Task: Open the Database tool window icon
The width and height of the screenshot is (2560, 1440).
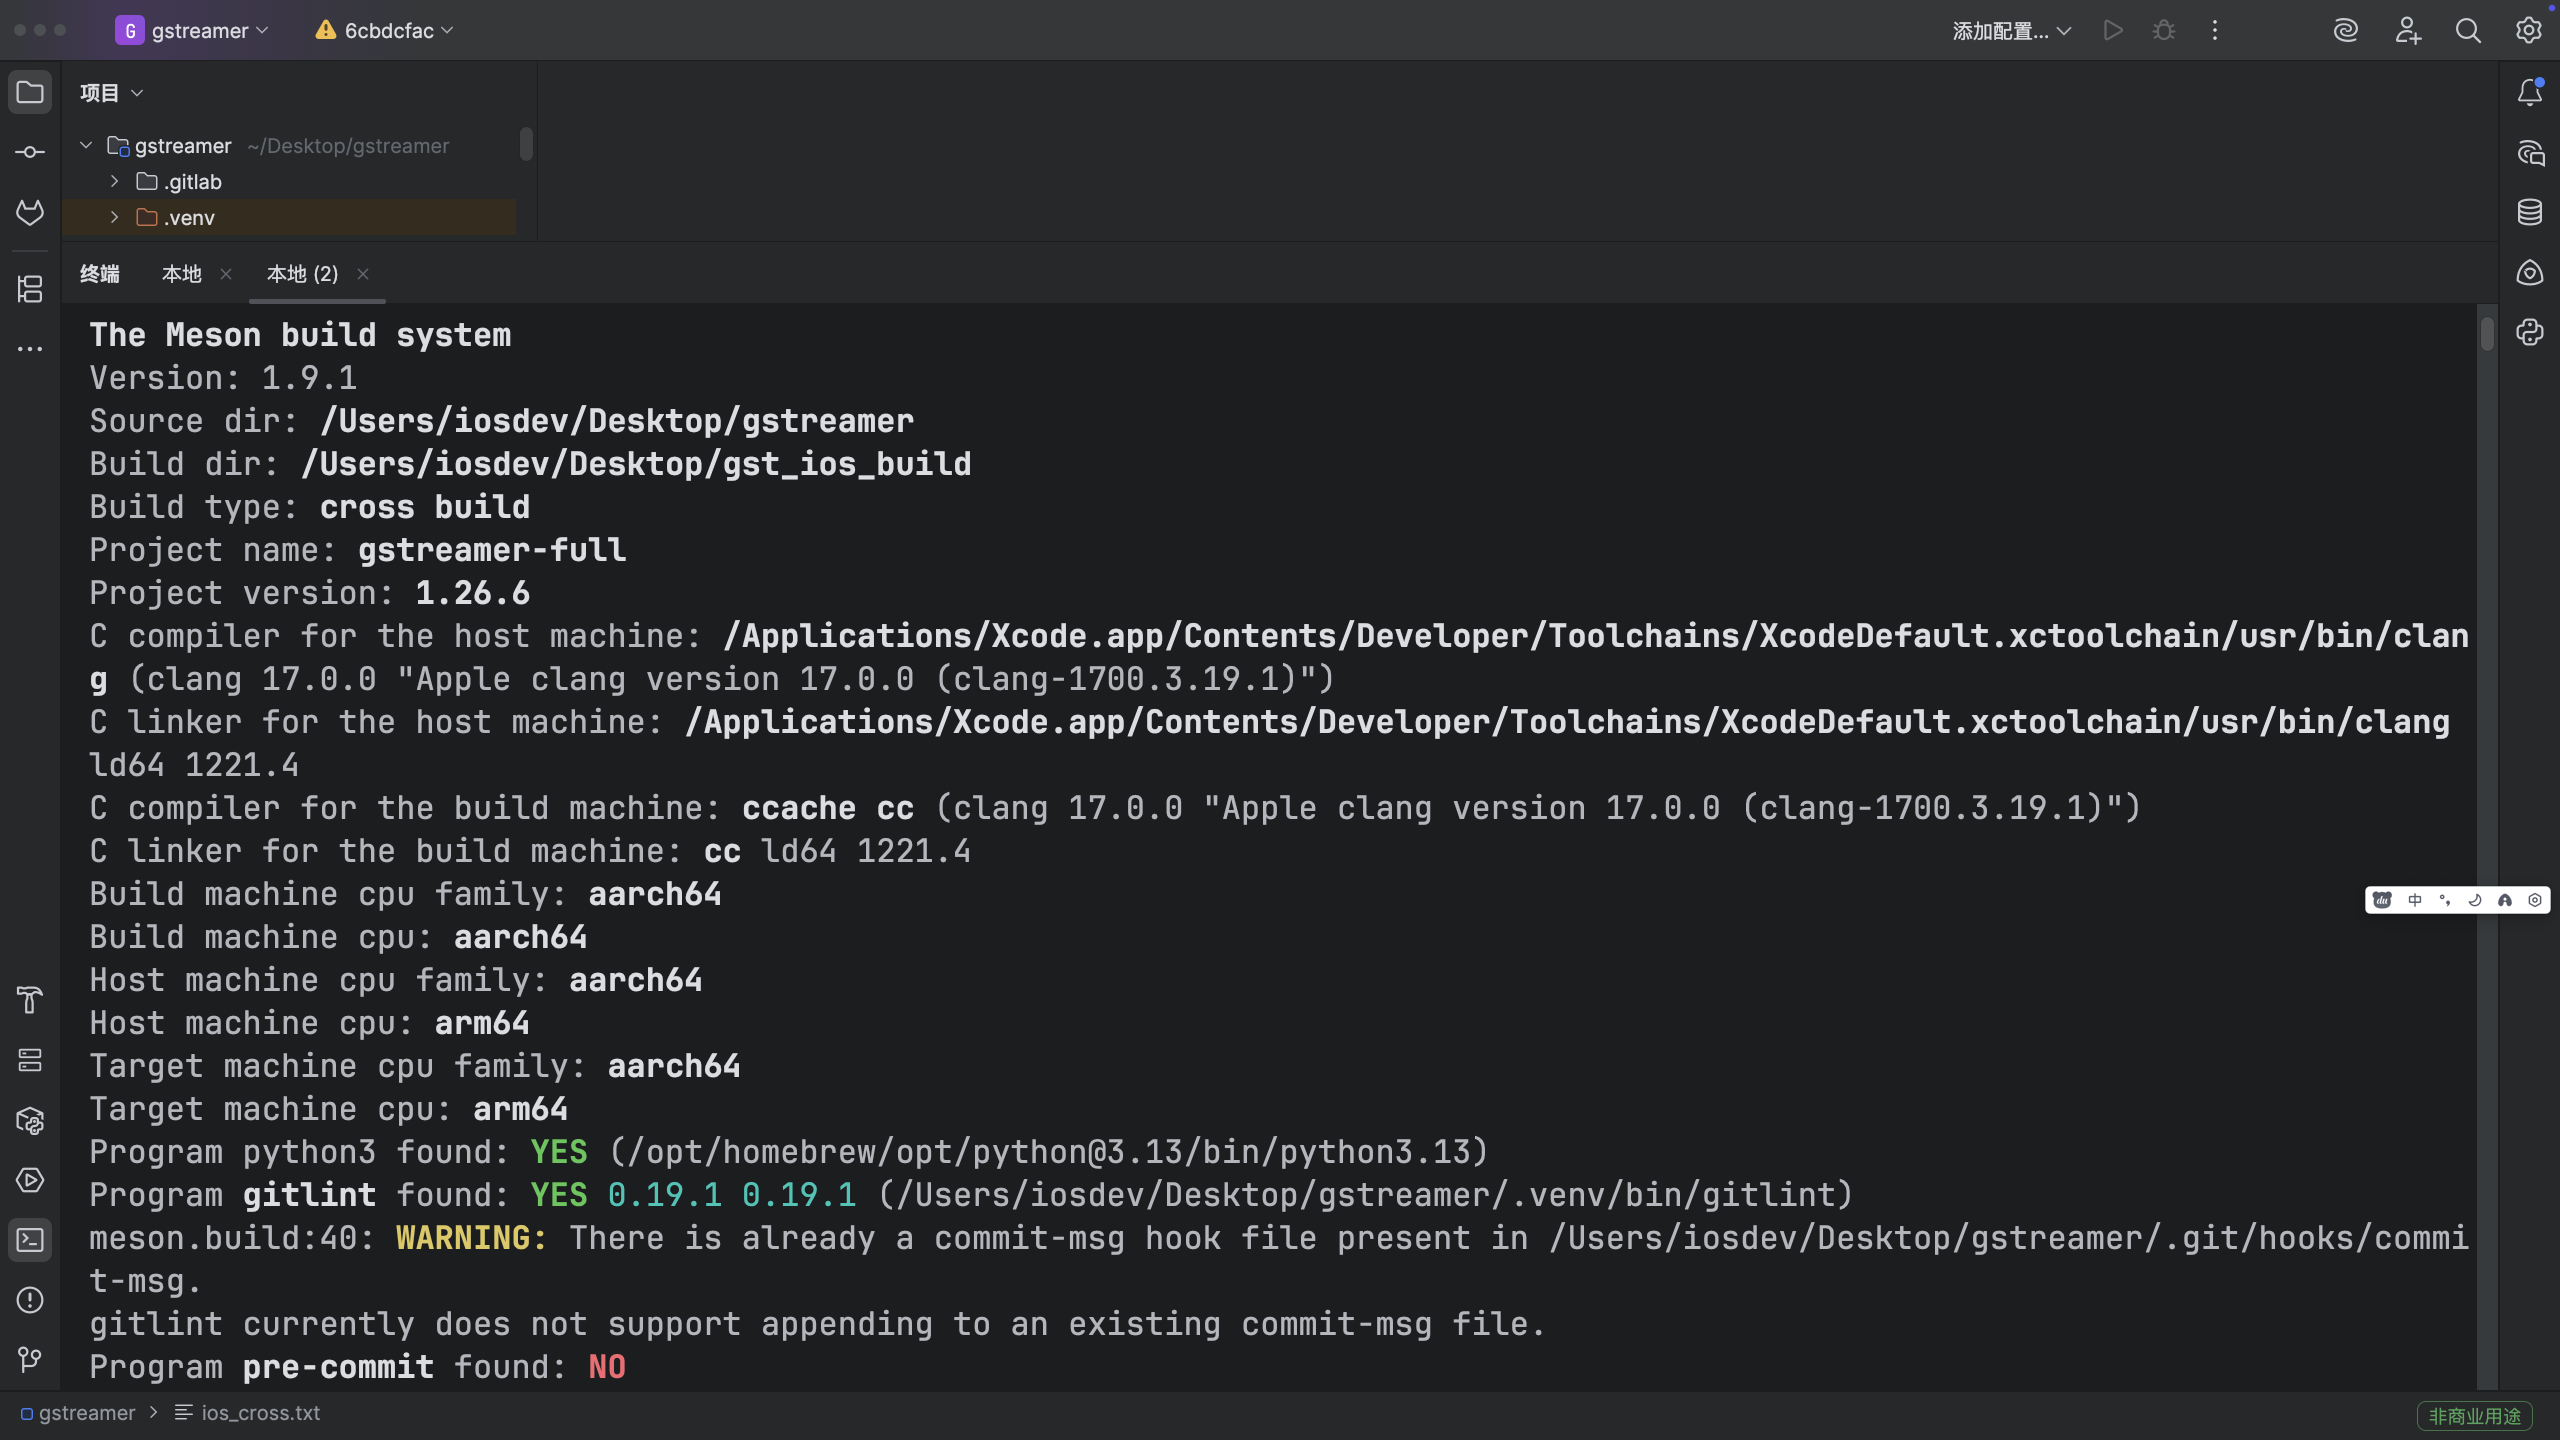Action: coord(2530,212)
